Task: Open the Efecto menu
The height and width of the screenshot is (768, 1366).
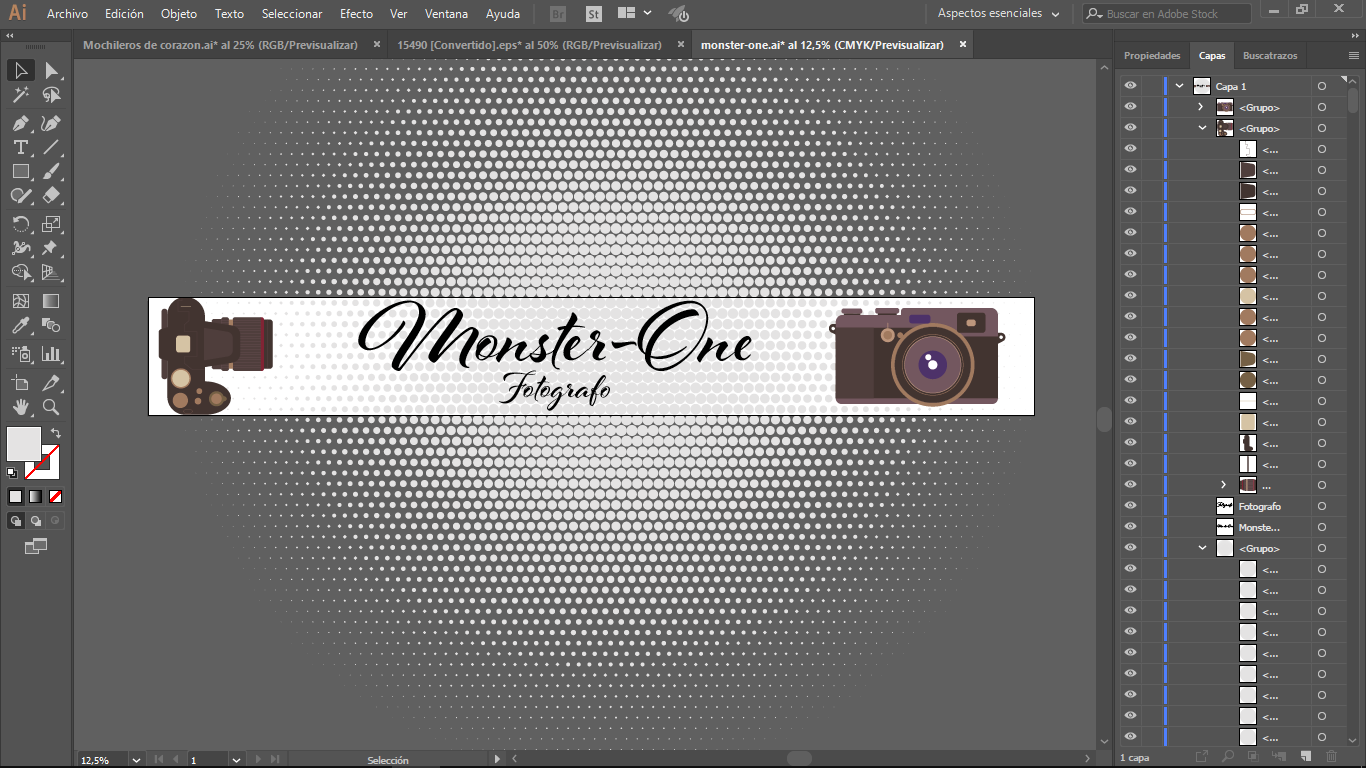Action: pyautogui.click(x=356, y=14)
